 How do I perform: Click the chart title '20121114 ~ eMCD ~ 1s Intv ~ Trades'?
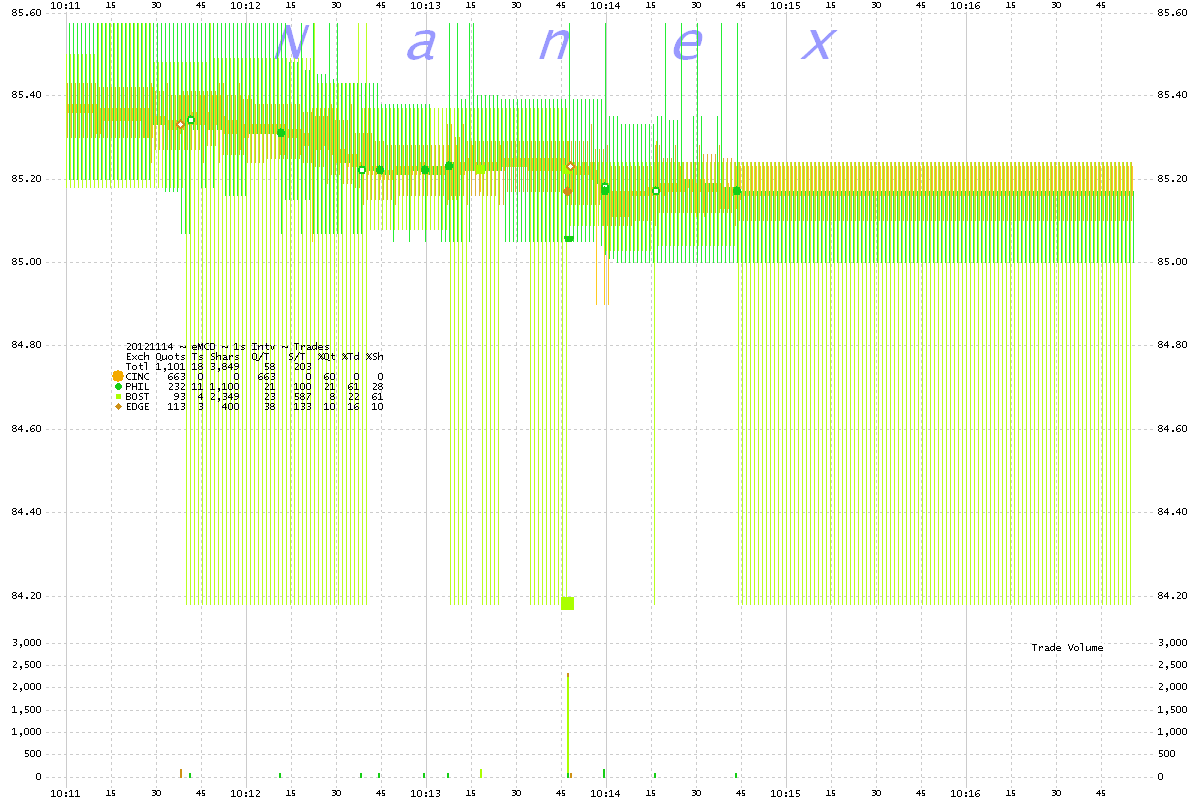[228, 347]
